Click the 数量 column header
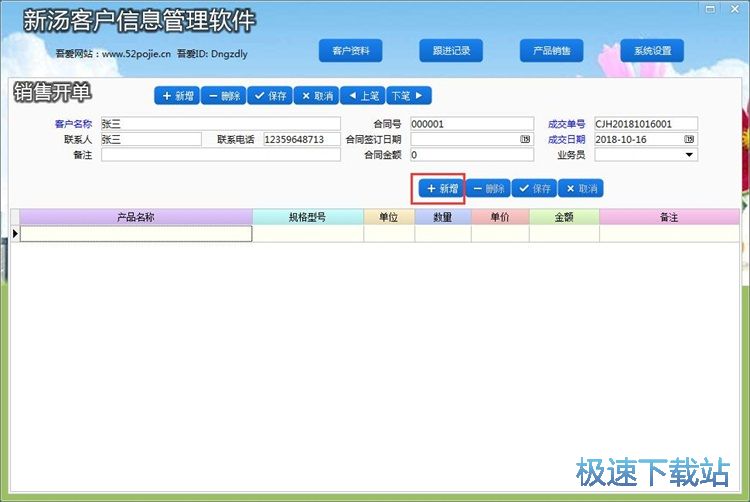 point(443,217)
